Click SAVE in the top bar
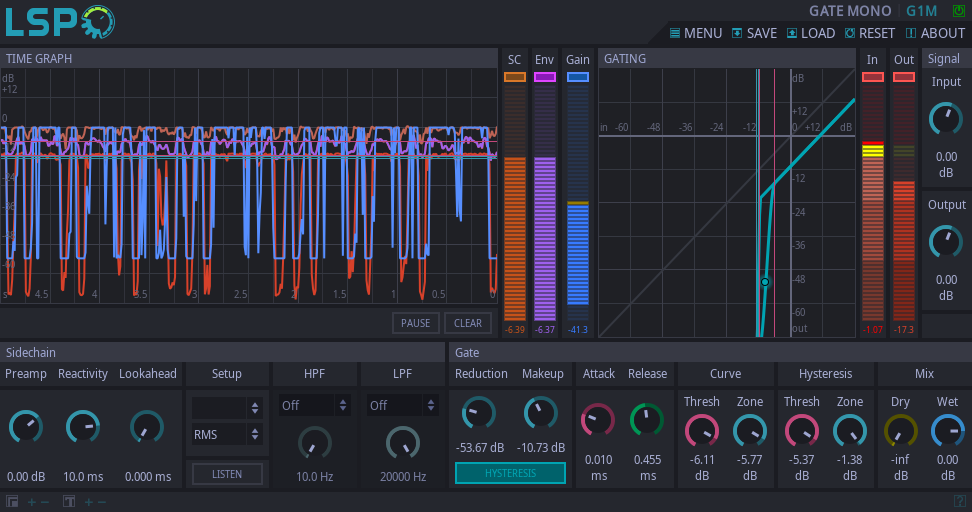This screenshot has height=512, width=972. [754, 33]
